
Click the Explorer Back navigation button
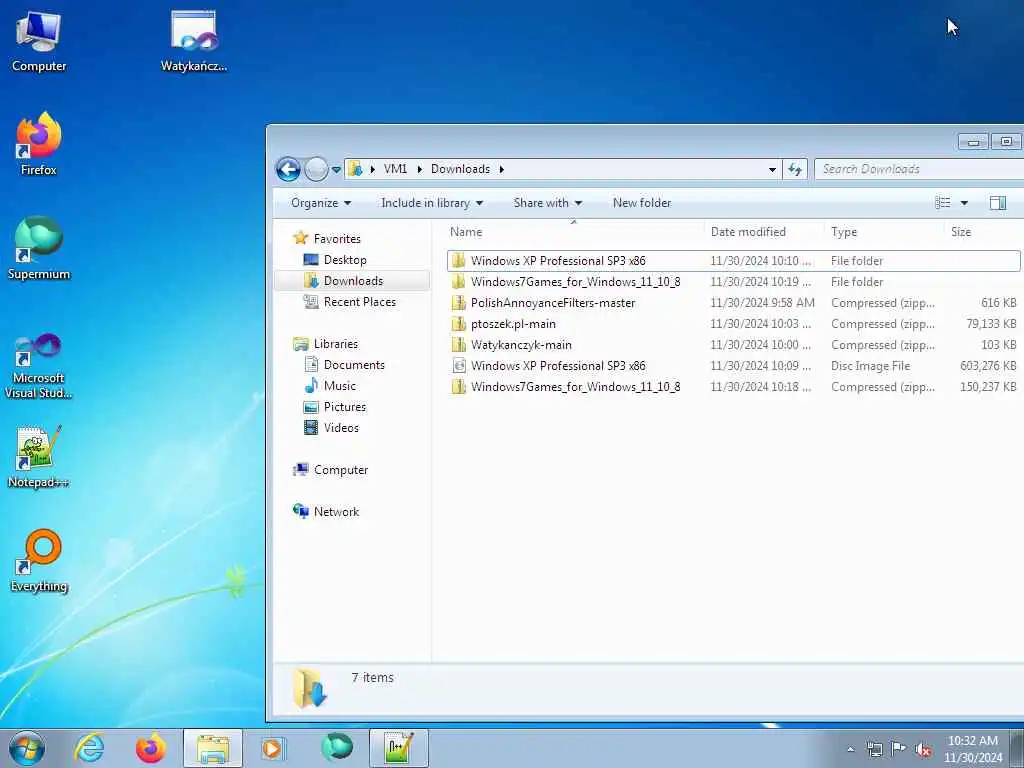pos(288,169)
